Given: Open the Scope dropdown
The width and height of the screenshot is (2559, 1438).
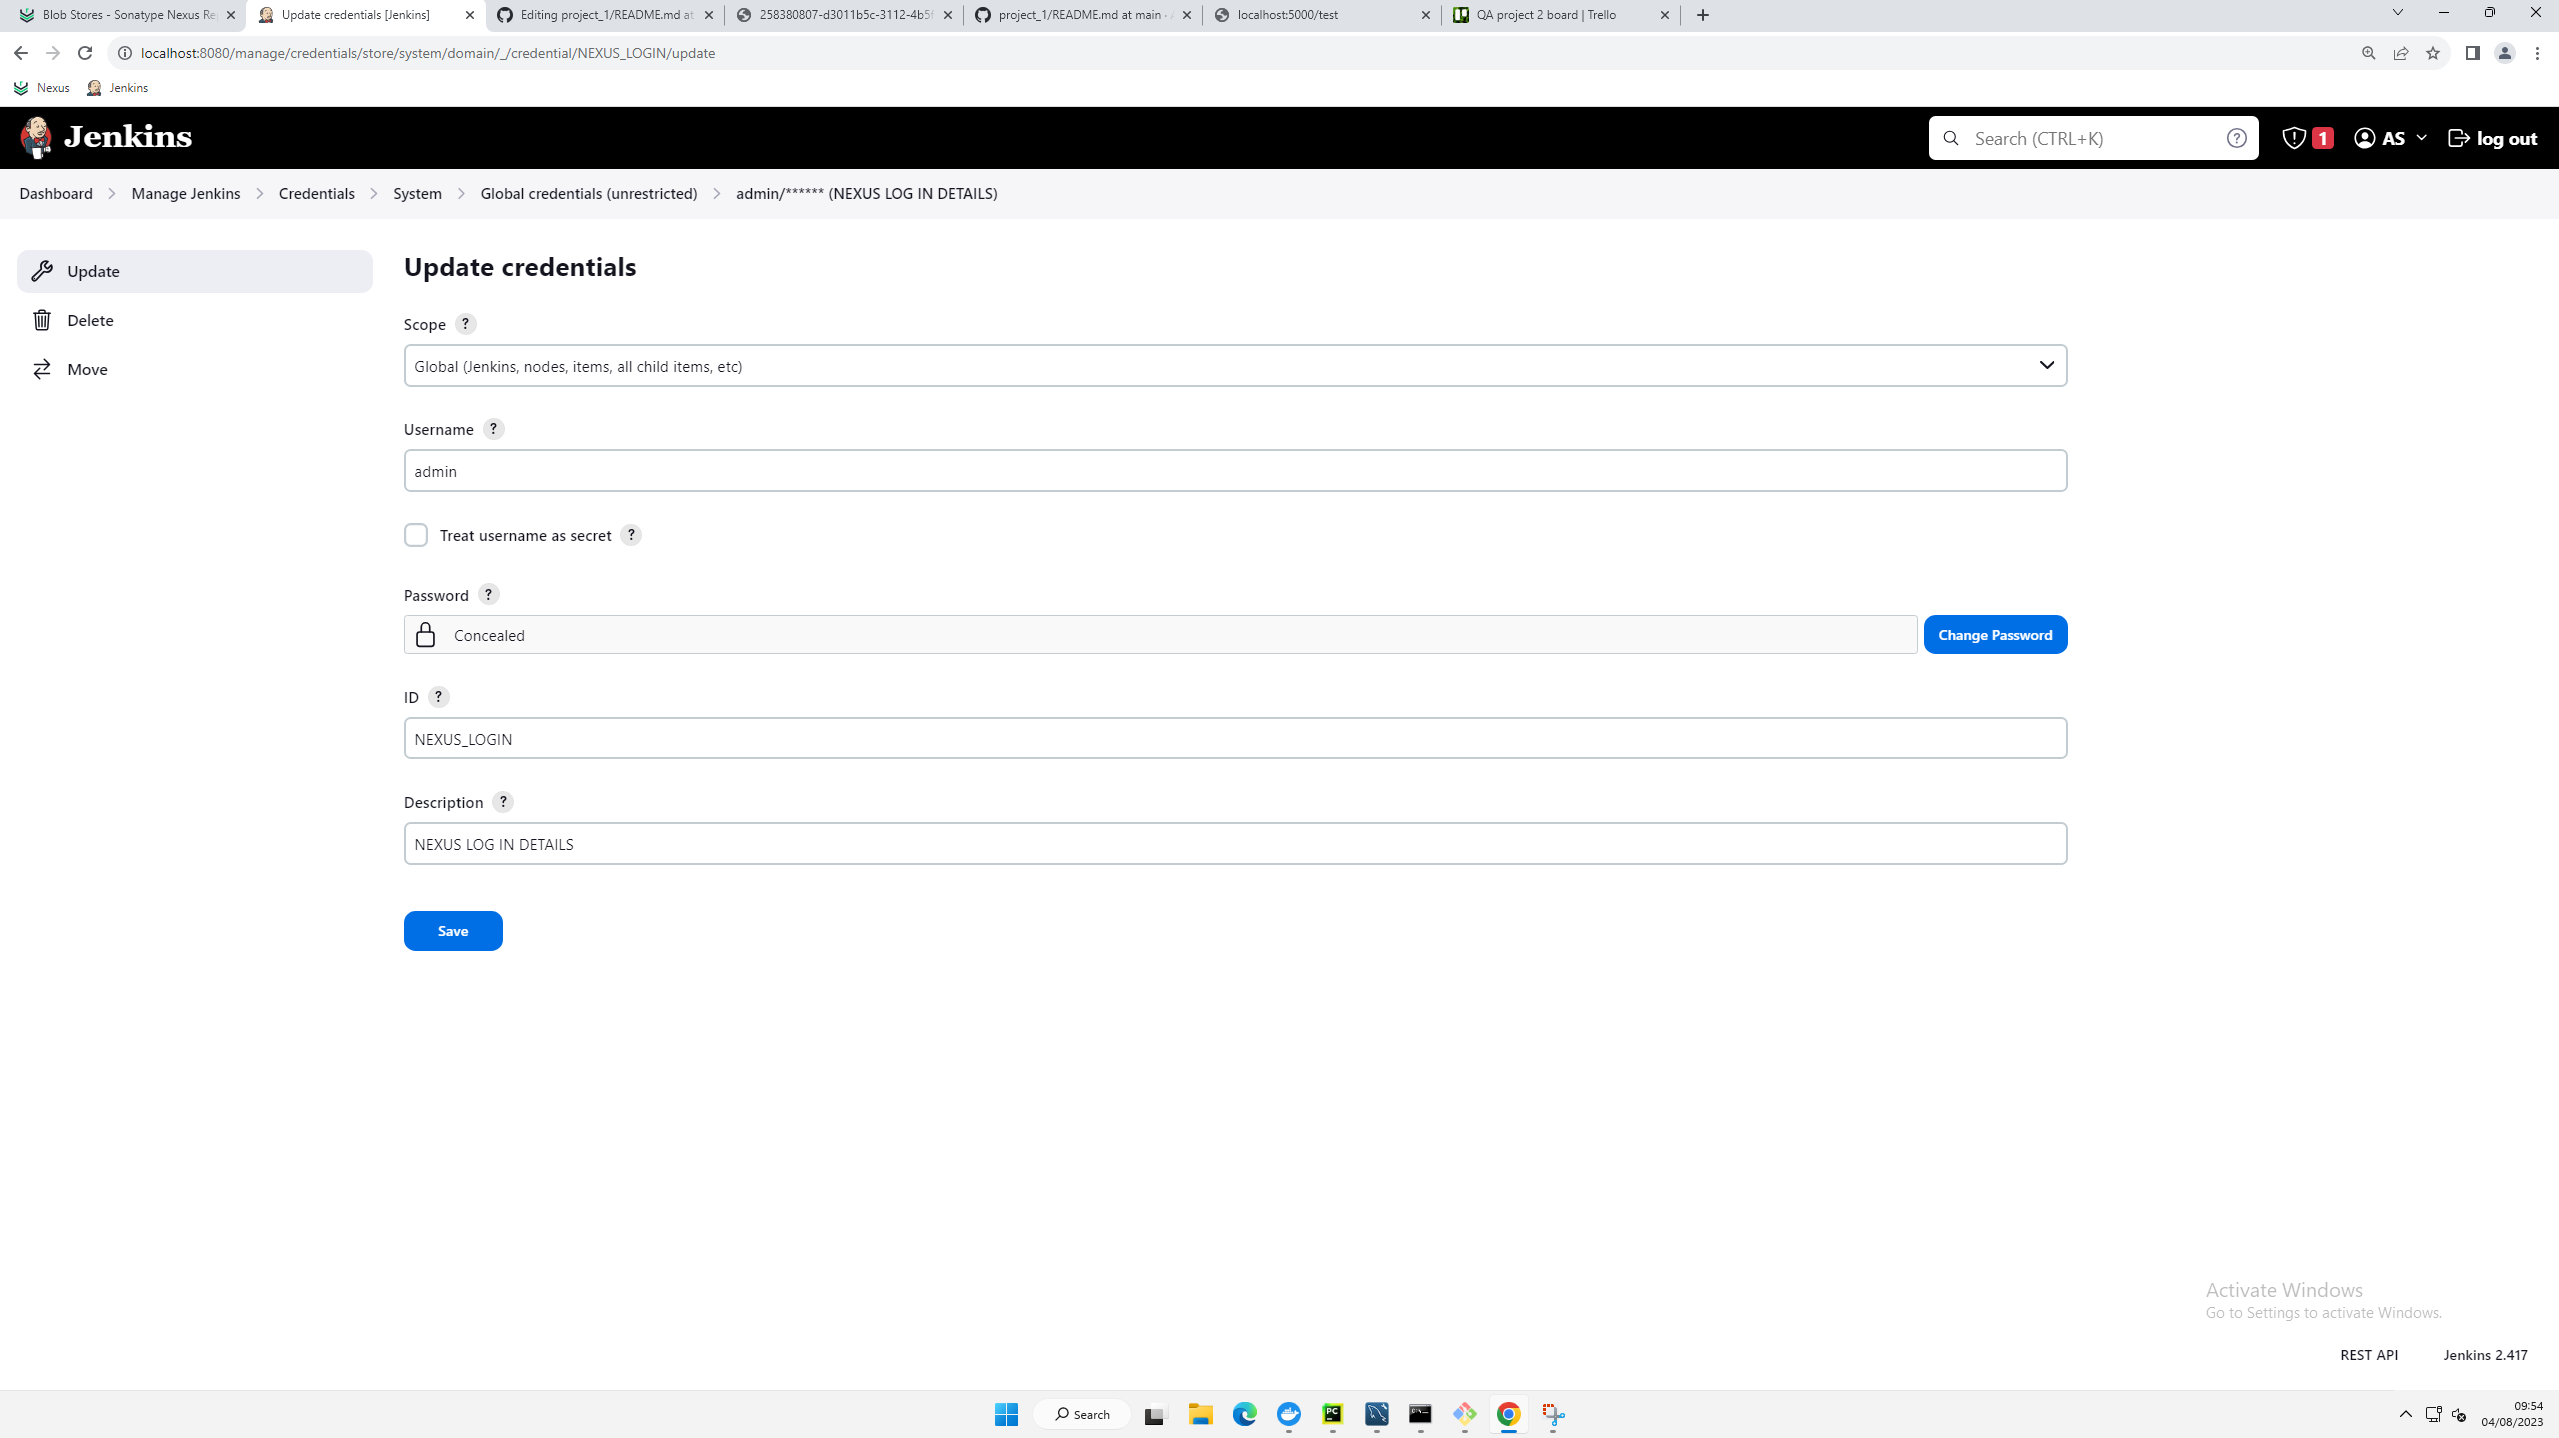Looking at the screenshot, I should tap(2046, 365).
